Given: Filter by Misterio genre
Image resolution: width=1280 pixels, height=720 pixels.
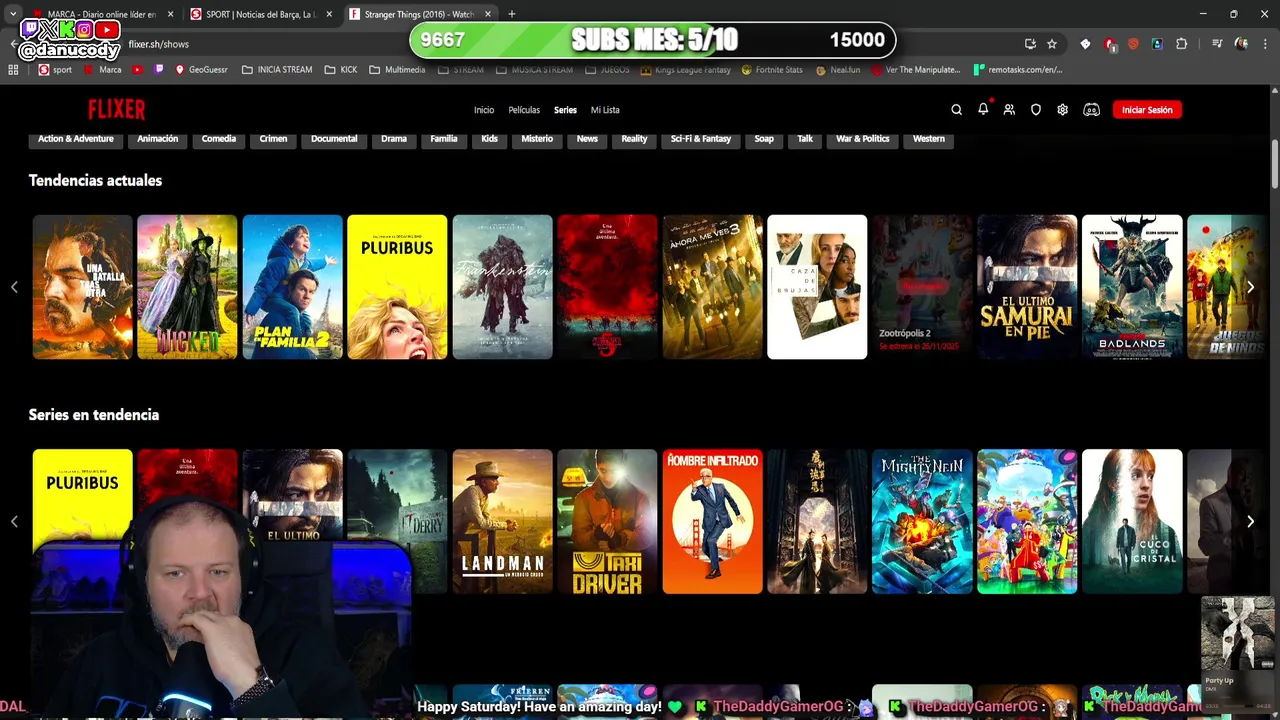Looking at the screenshot, I should click(x=537, y=139).
